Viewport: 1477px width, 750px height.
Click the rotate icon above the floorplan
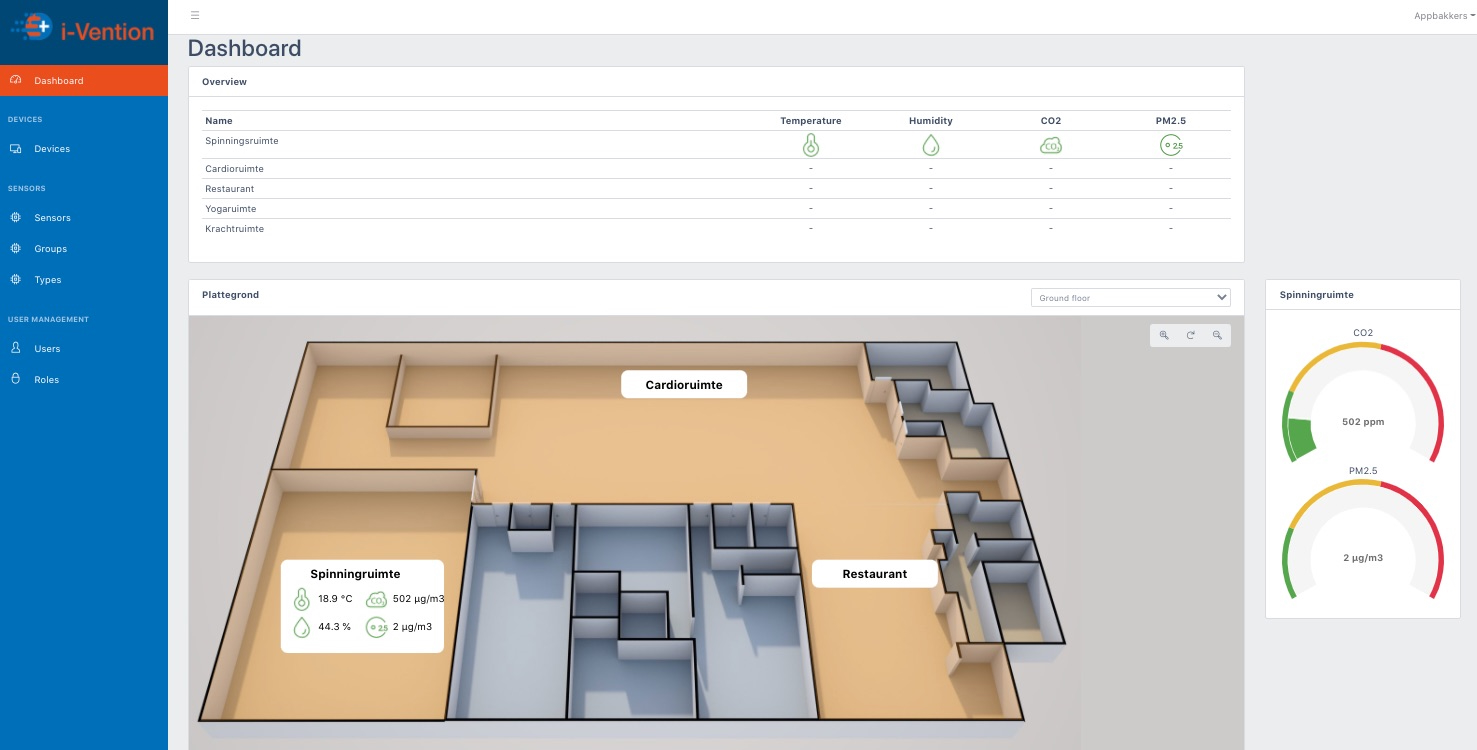point(1190,335)
